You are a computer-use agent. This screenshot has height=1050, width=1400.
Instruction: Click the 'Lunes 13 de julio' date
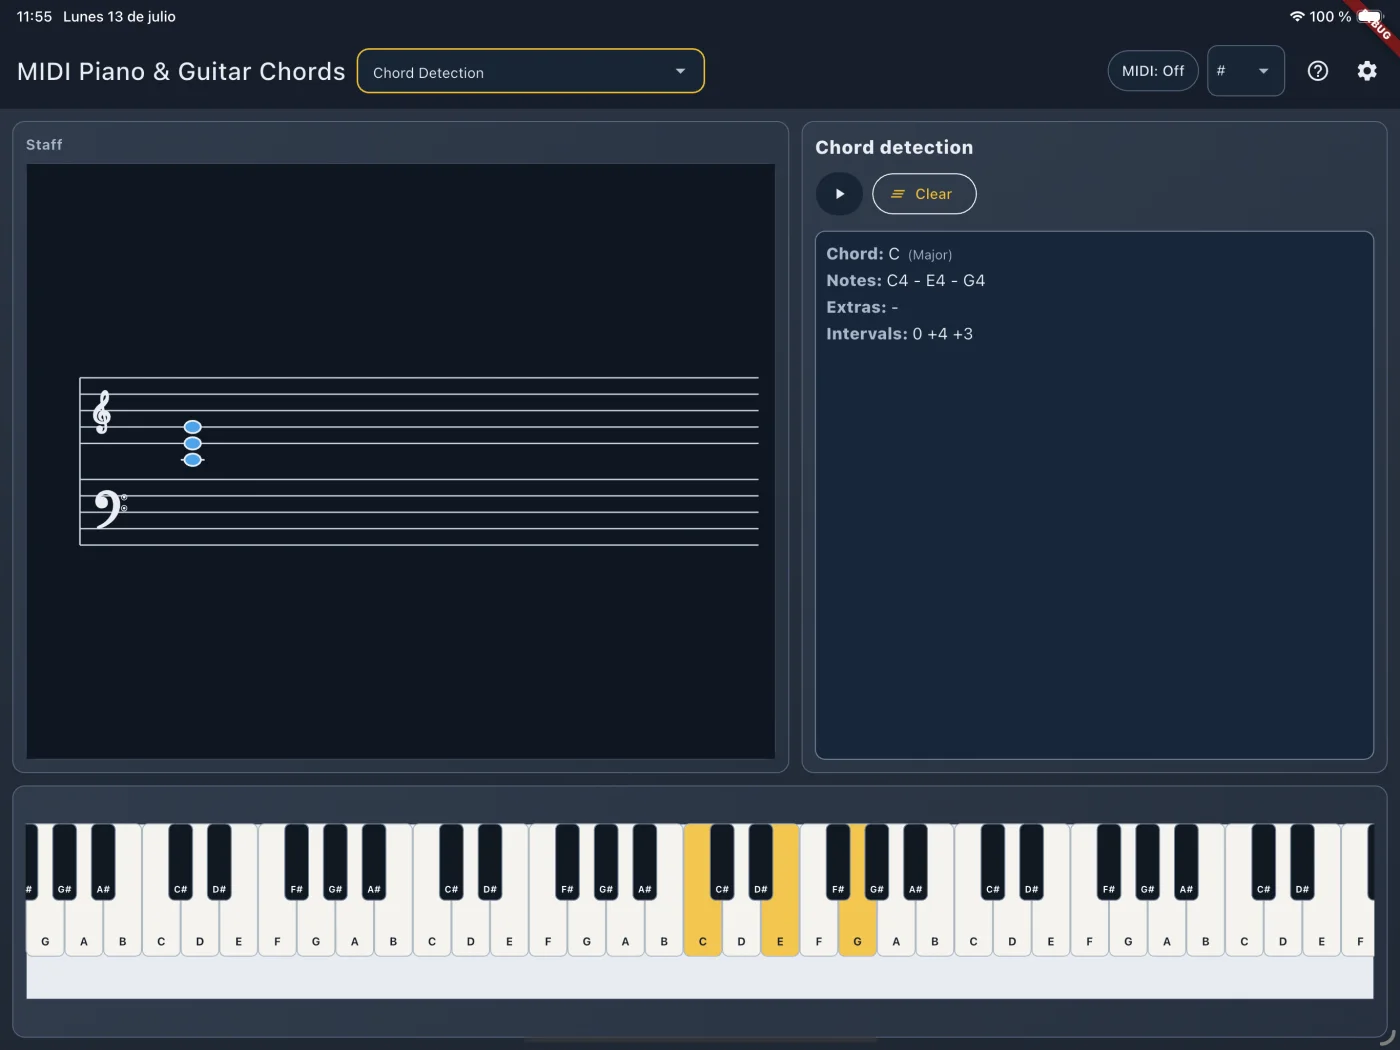tap(119, 17)
